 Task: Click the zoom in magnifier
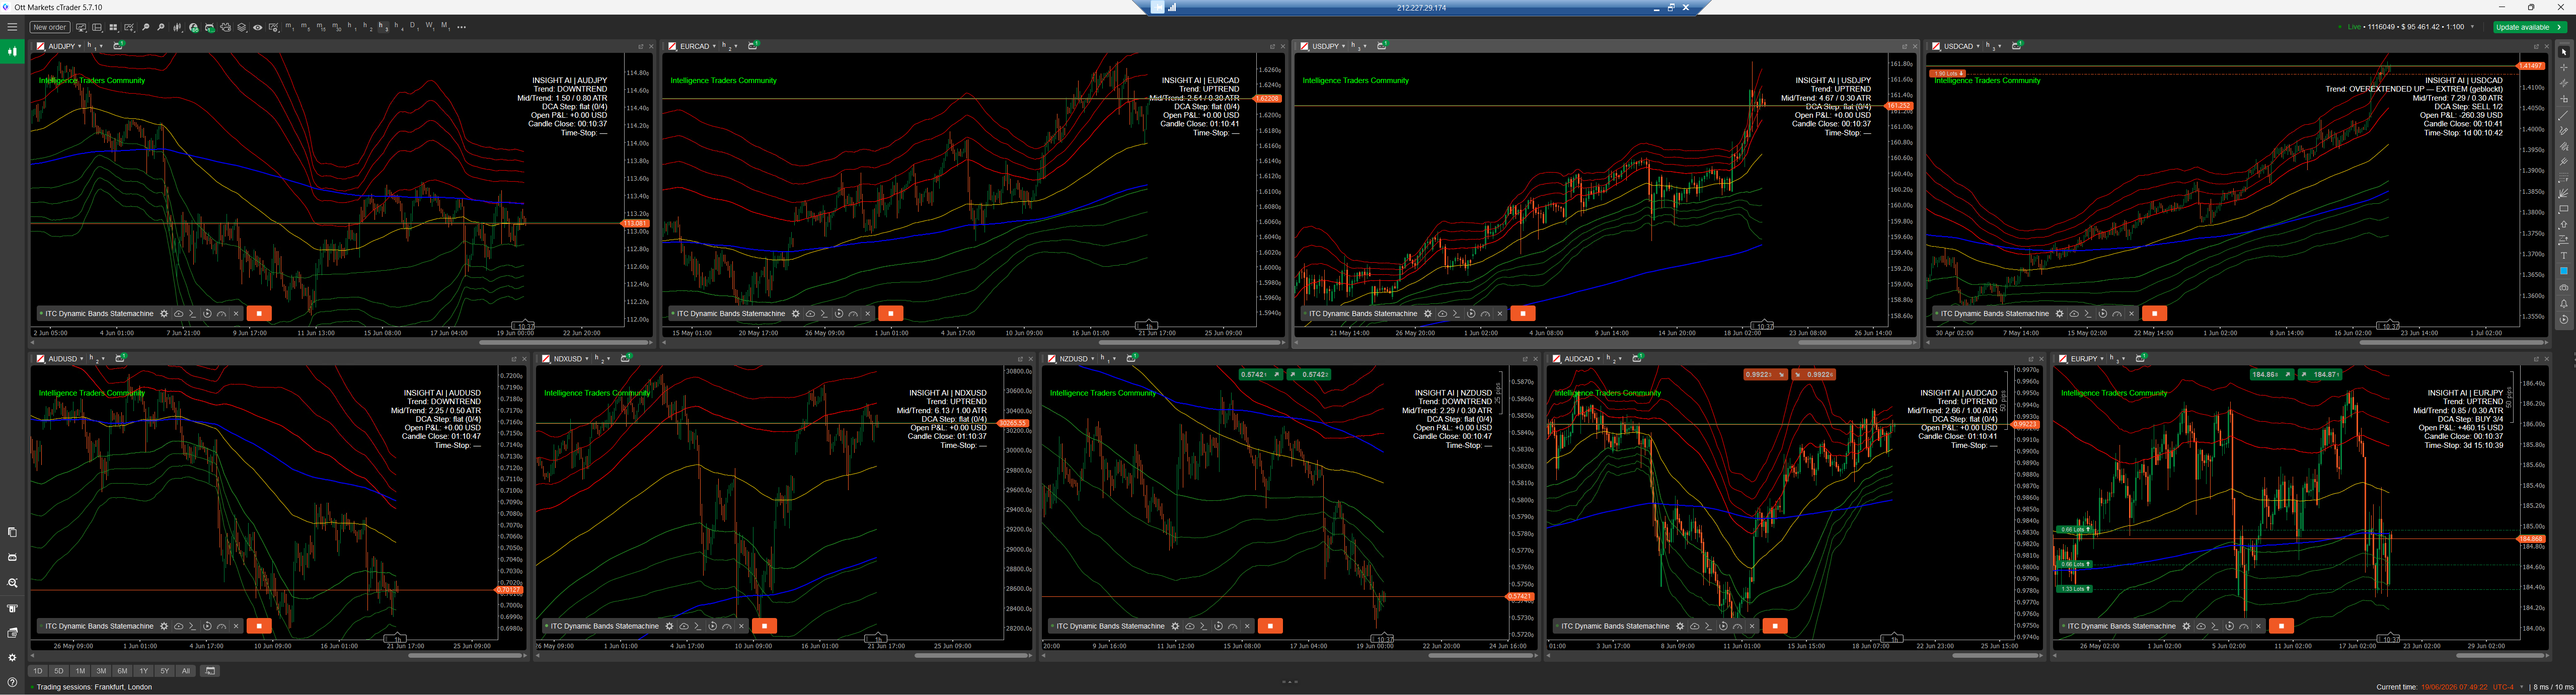tap(161, 27)
